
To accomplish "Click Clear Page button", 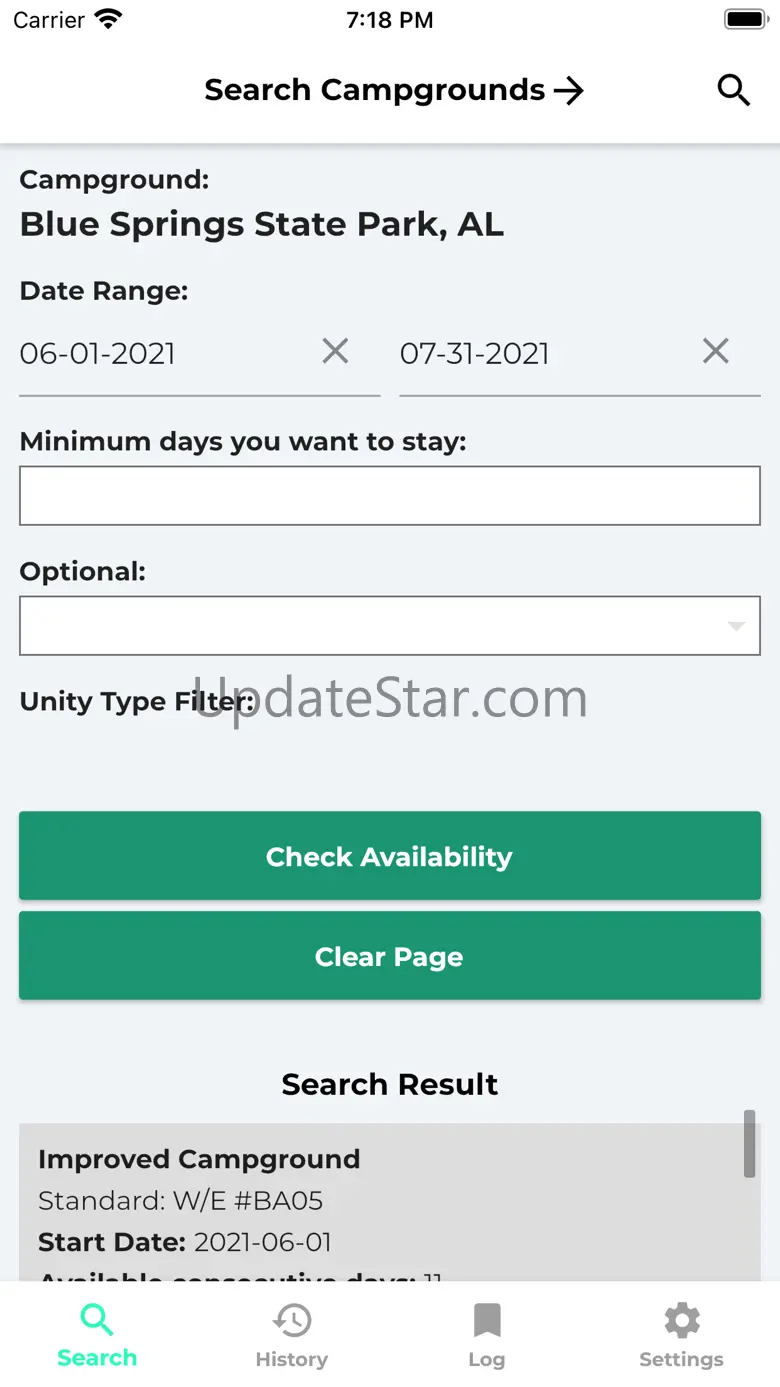I will click(390, 956).
